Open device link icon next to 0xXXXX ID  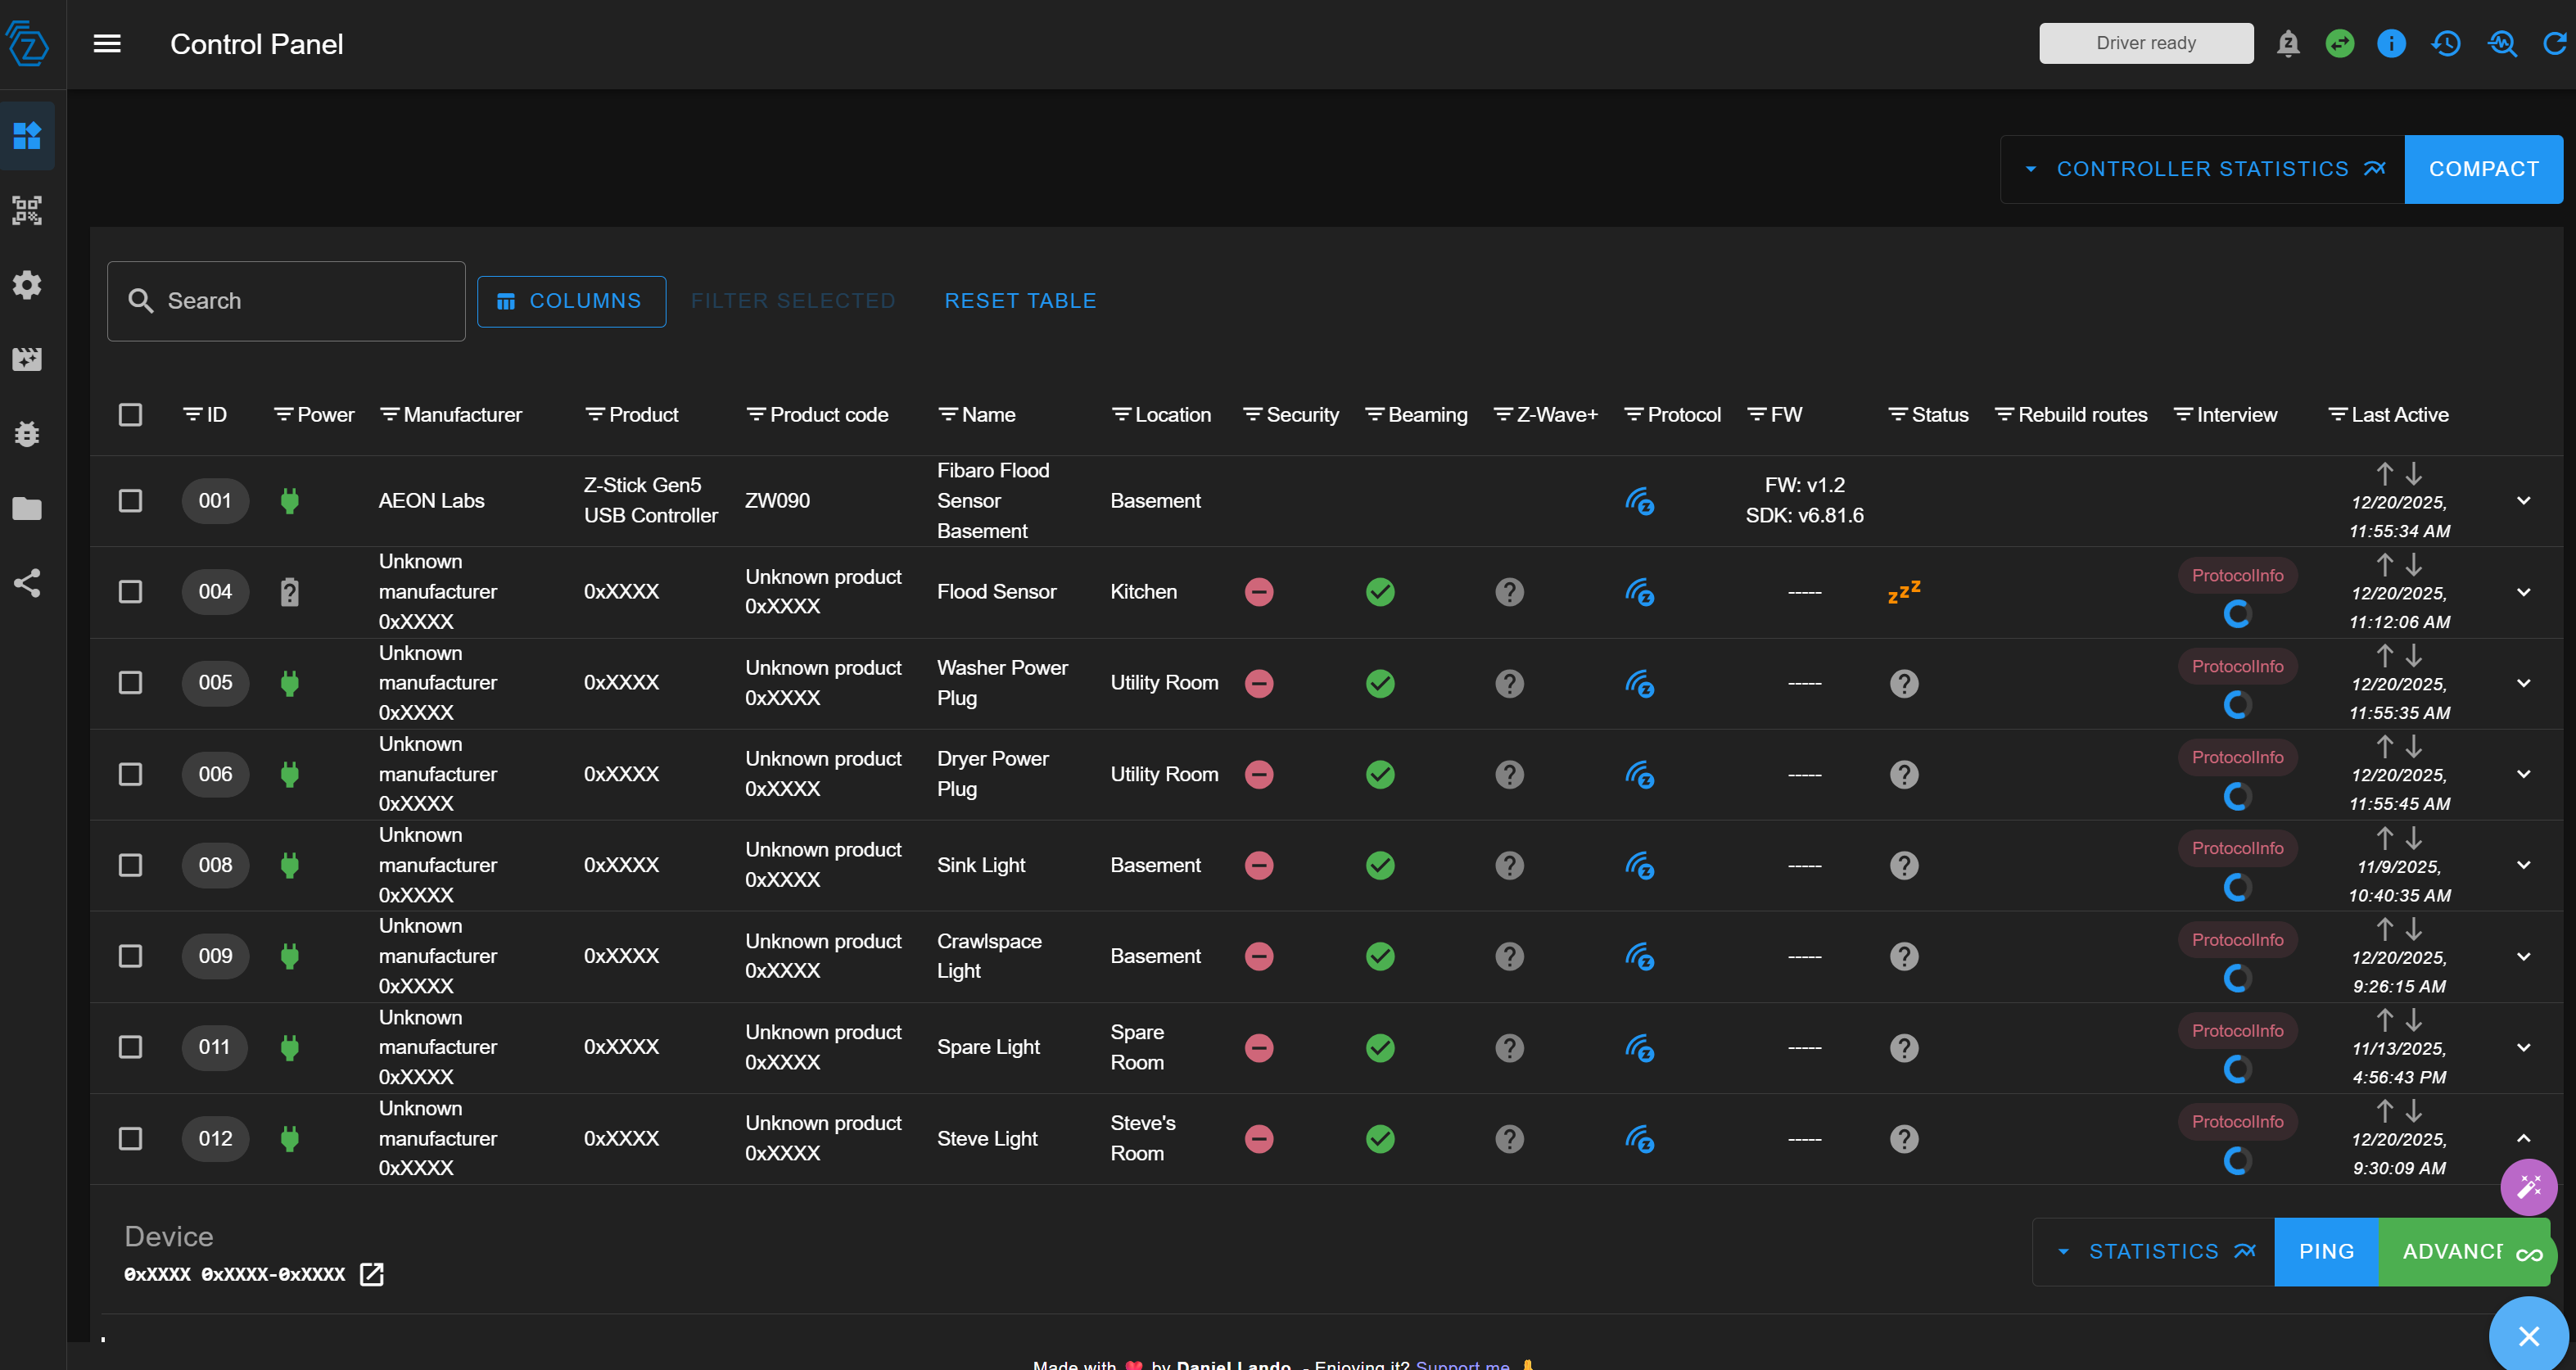click(x=372, y=1274)
